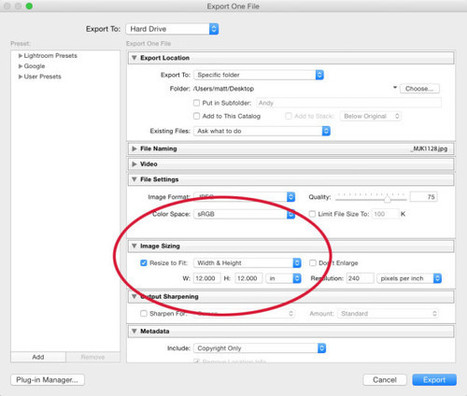
Task: Click the file size limit field
Action: point(385,214)
